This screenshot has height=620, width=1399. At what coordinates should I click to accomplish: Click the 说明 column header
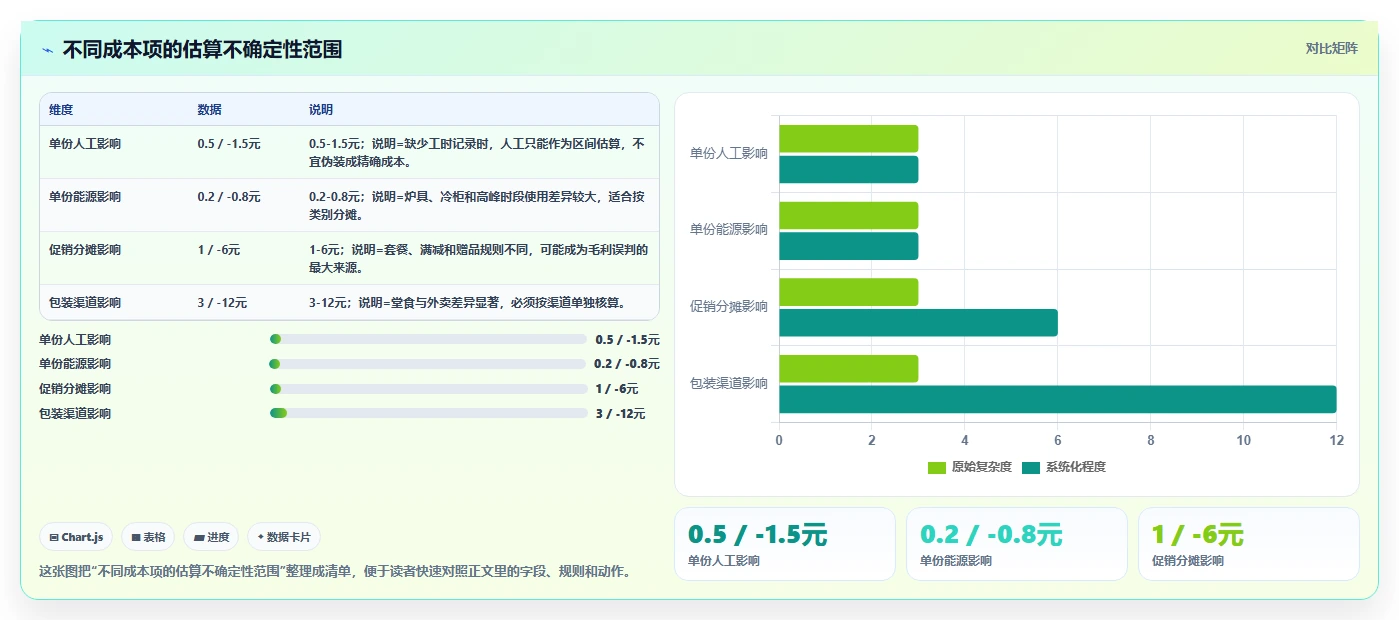[321, 110]
